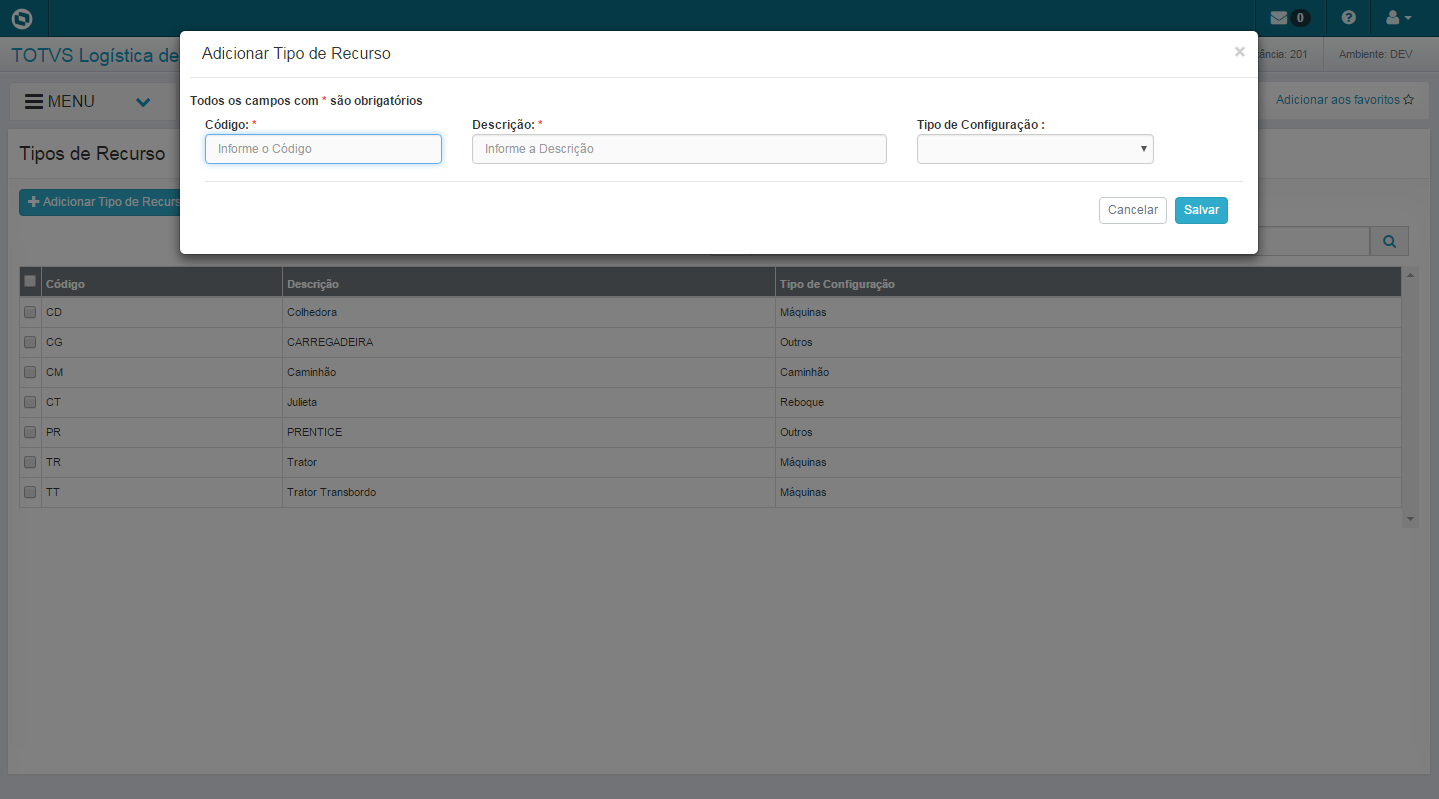Click the Ambiente: DEV label
The width and height of the screenshot is (1439, 799).
click(x=1376, y=54)
